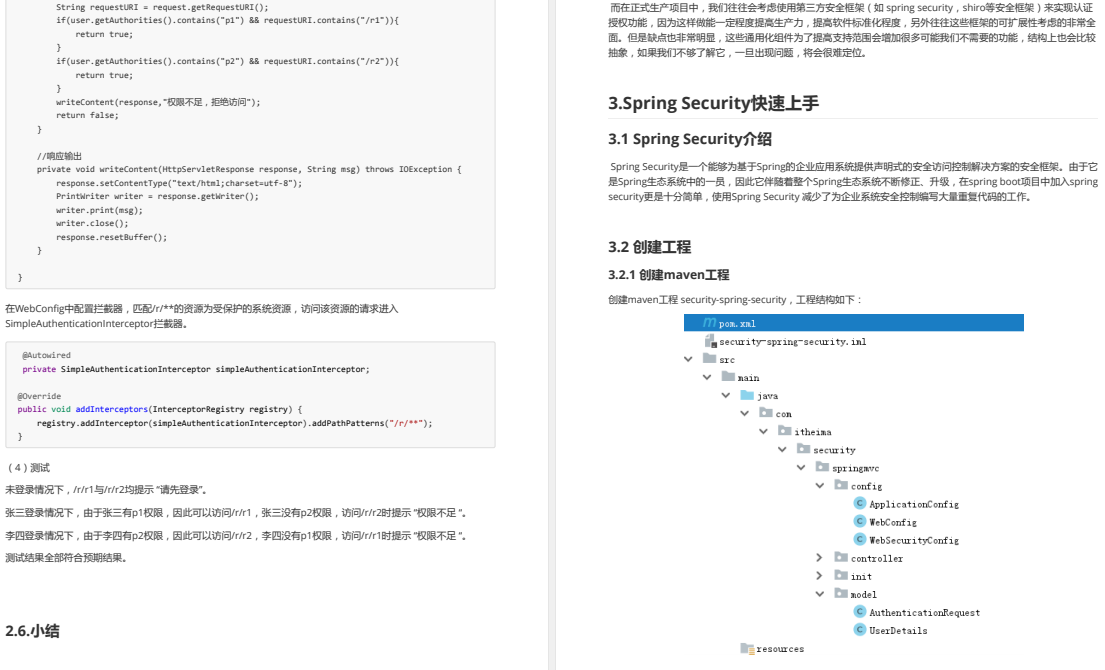The height and width of the screenshot is (670, 1105).
Task: Expand the controller package chevron
Action: 819,558
